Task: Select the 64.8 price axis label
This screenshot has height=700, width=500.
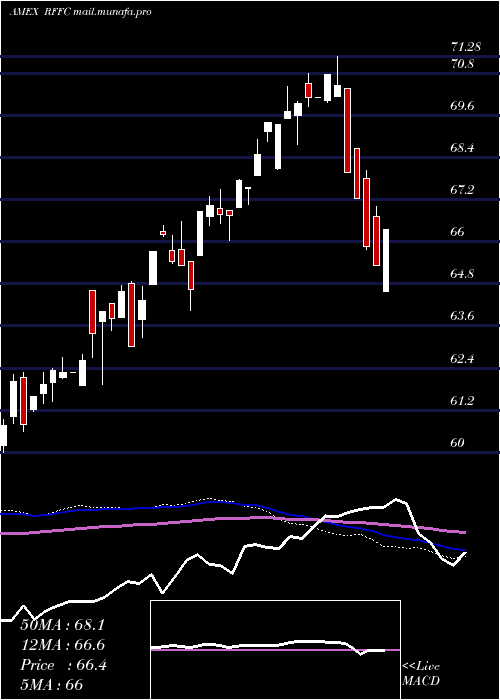Action: click(x=462, y=274)
